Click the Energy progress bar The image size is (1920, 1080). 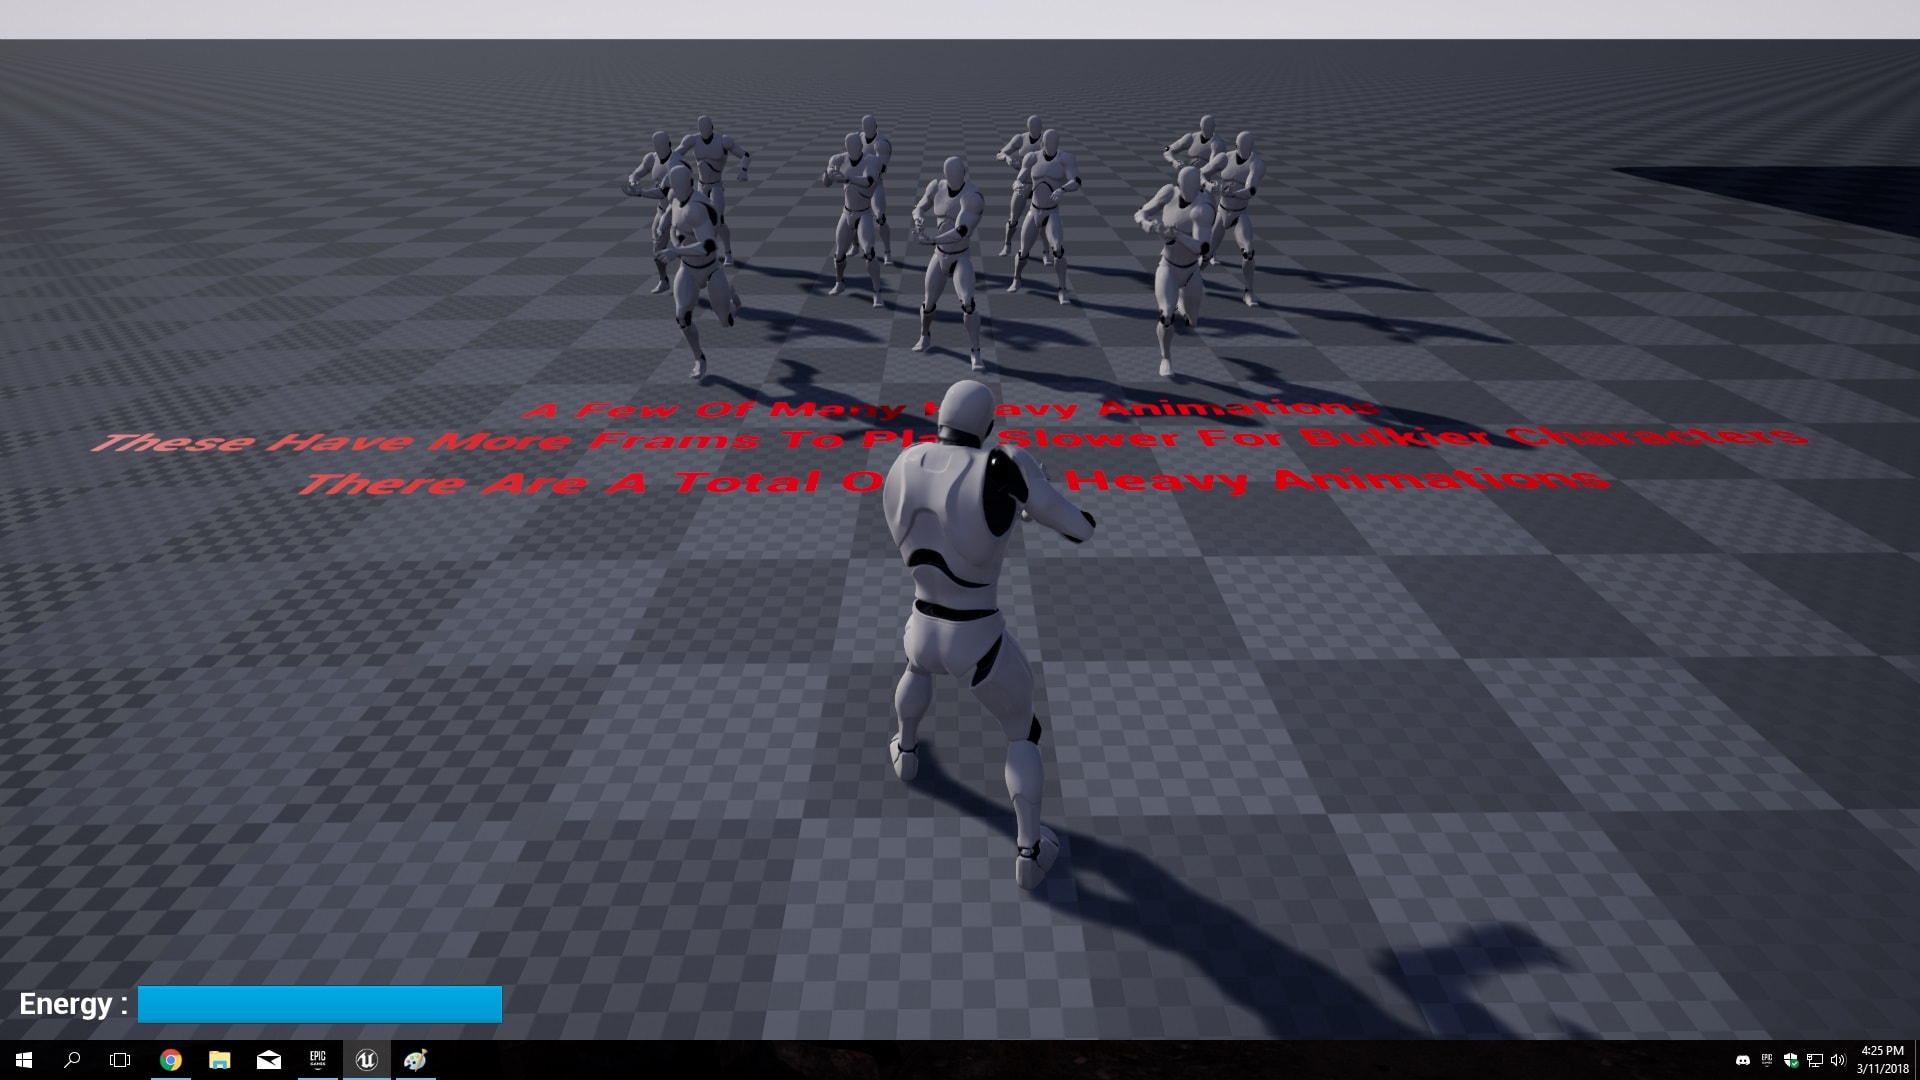[x=320, y=1004]
